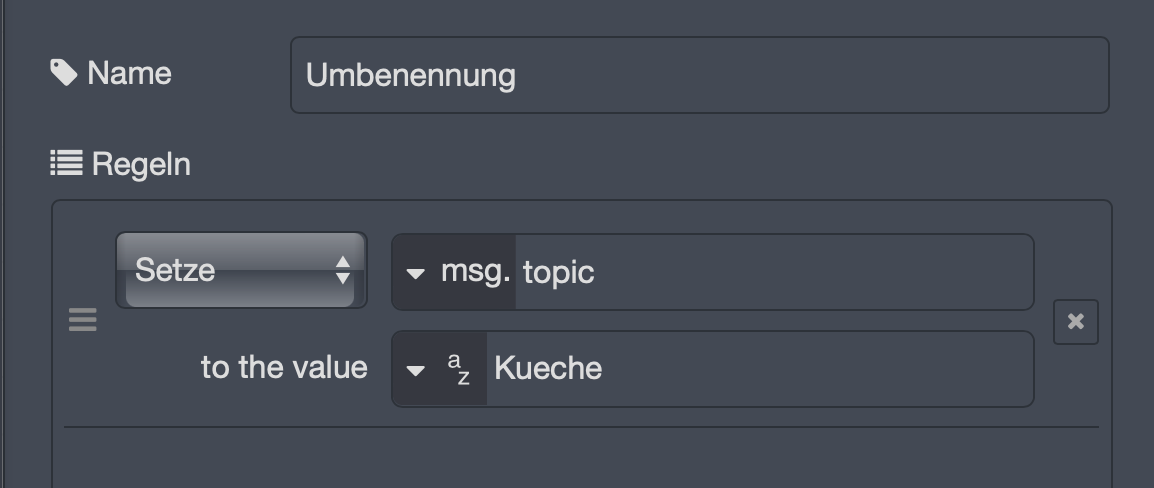This screenshot has width=1154, height=488.
Task: Click the msg. type label
Action: (x=475, y=272)
